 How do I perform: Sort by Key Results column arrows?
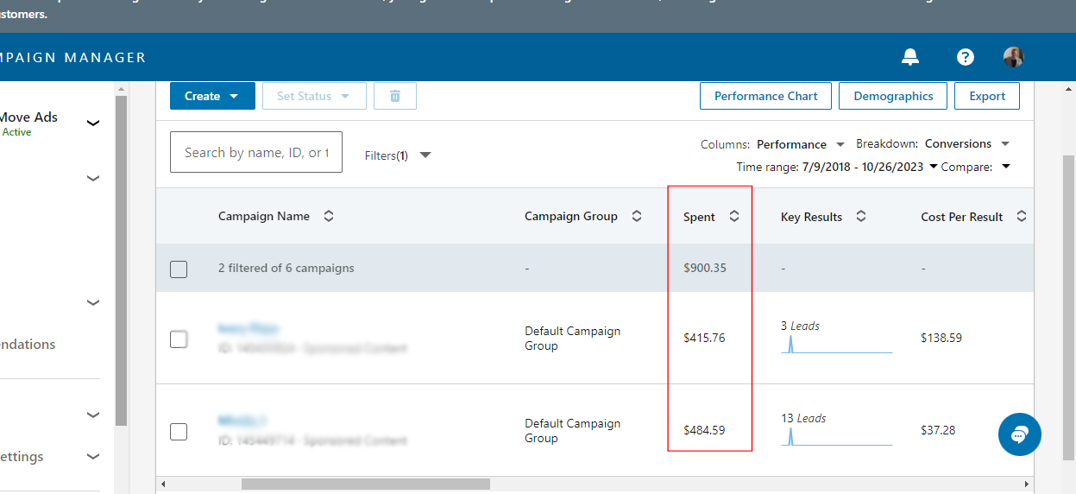point(861,217)
